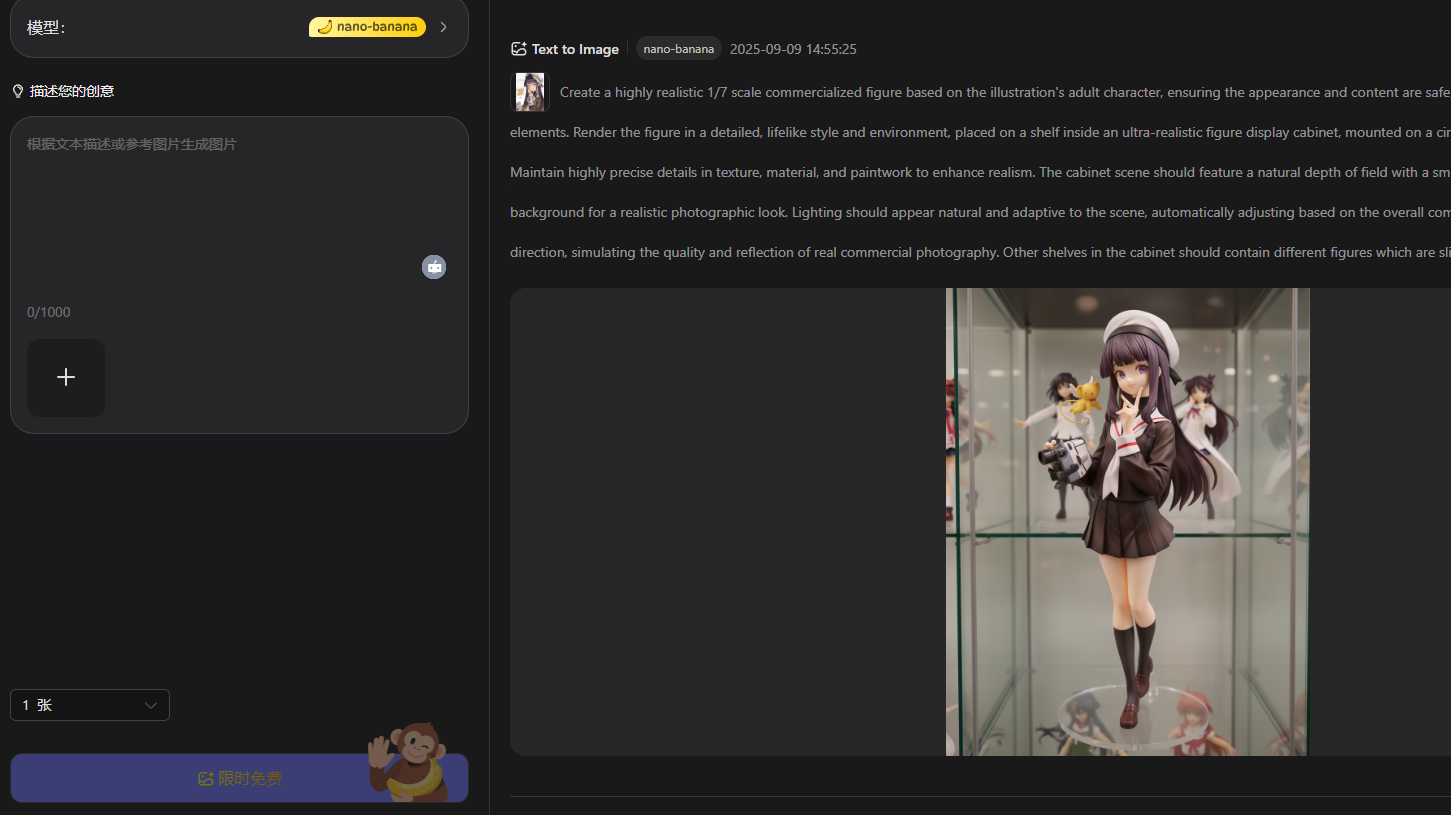Click the robot assistant icon in prompt box
The height and width of the screenshot is (815, 1451).
tap(433, 267)
